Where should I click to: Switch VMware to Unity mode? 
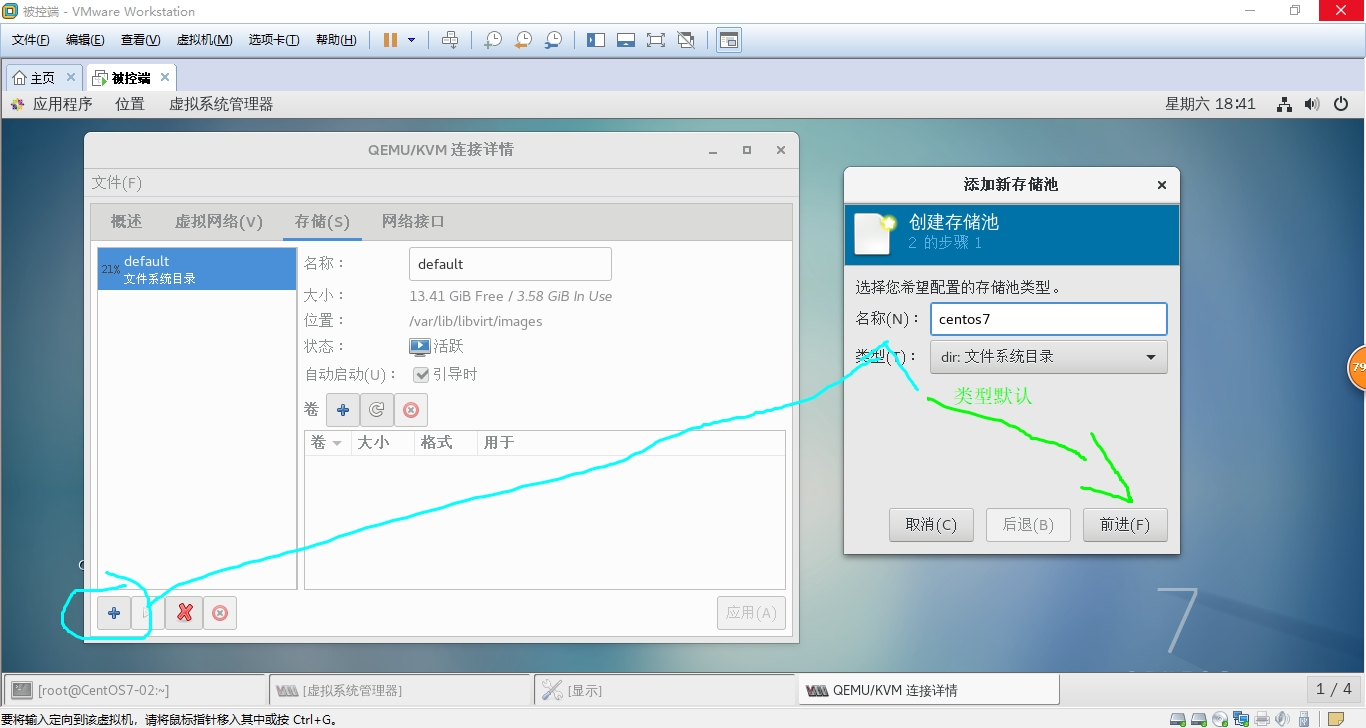686,40
